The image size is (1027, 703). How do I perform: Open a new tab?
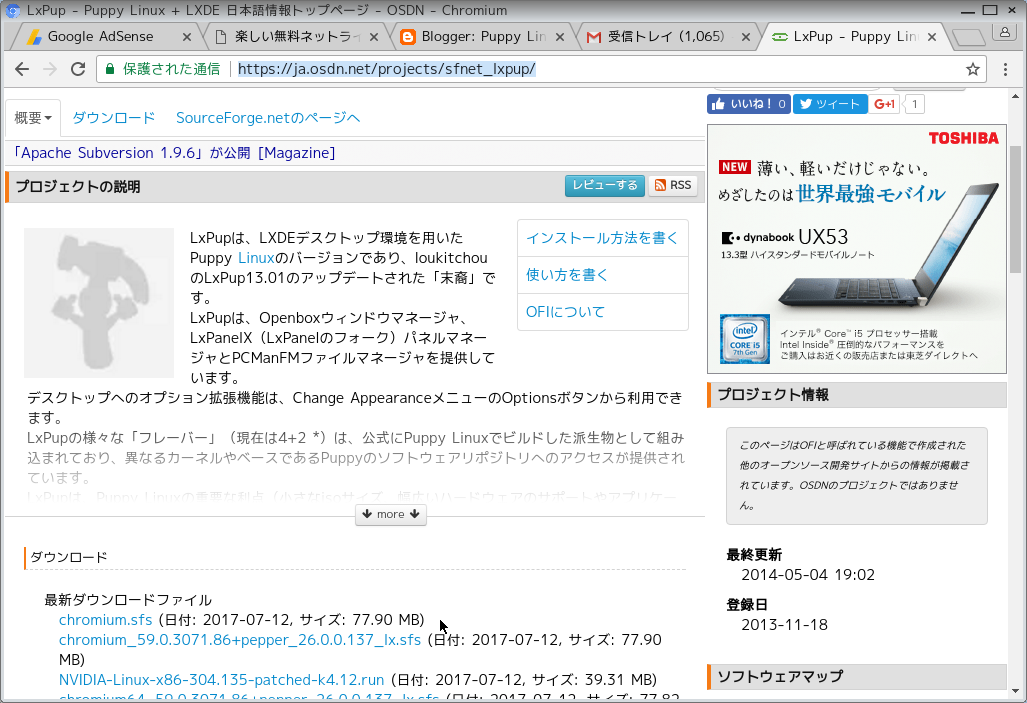[968, 38]
